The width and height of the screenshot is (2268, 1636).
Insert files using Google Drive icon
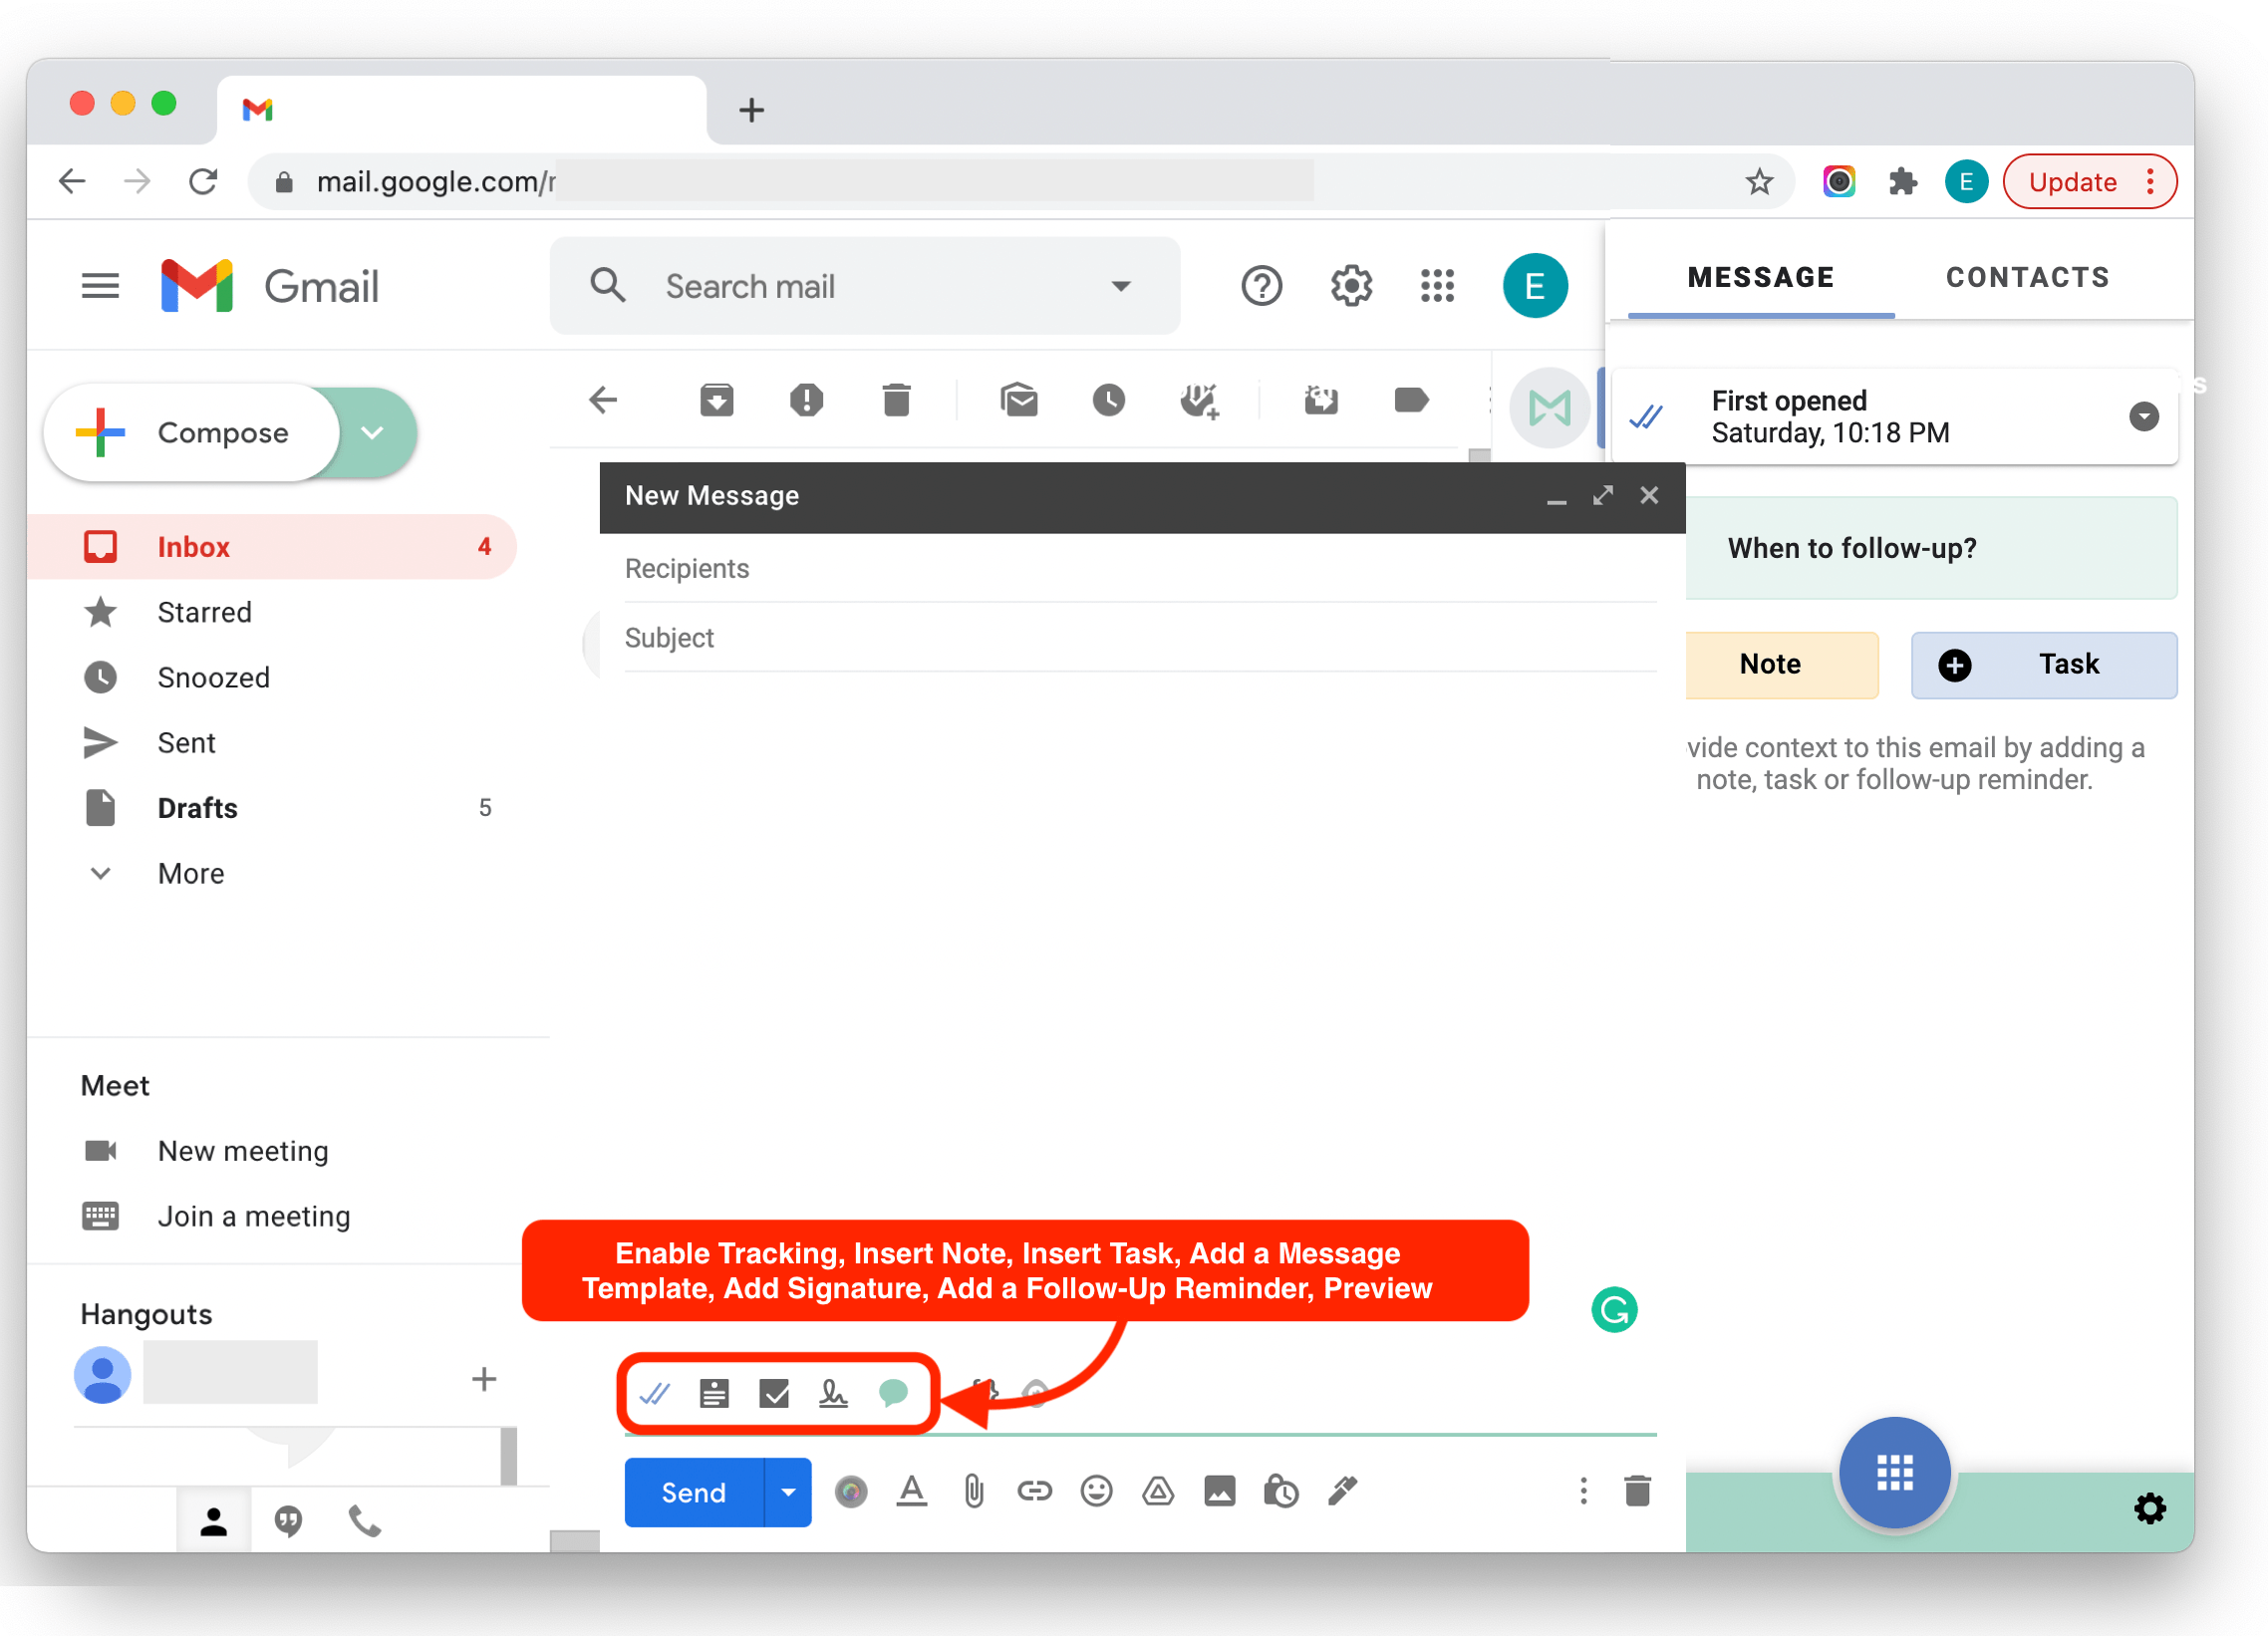click(1158, 1492)
